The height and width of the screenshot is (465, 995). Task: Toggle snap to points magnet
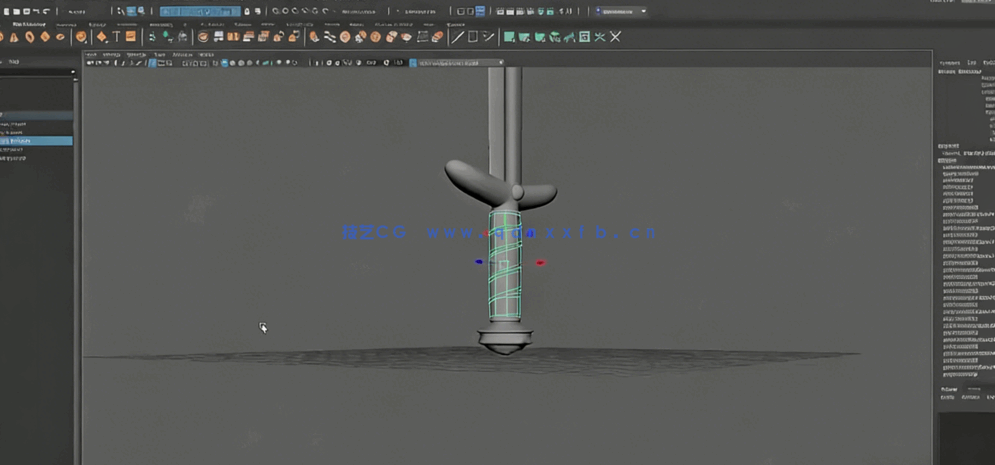pos(294,11)
